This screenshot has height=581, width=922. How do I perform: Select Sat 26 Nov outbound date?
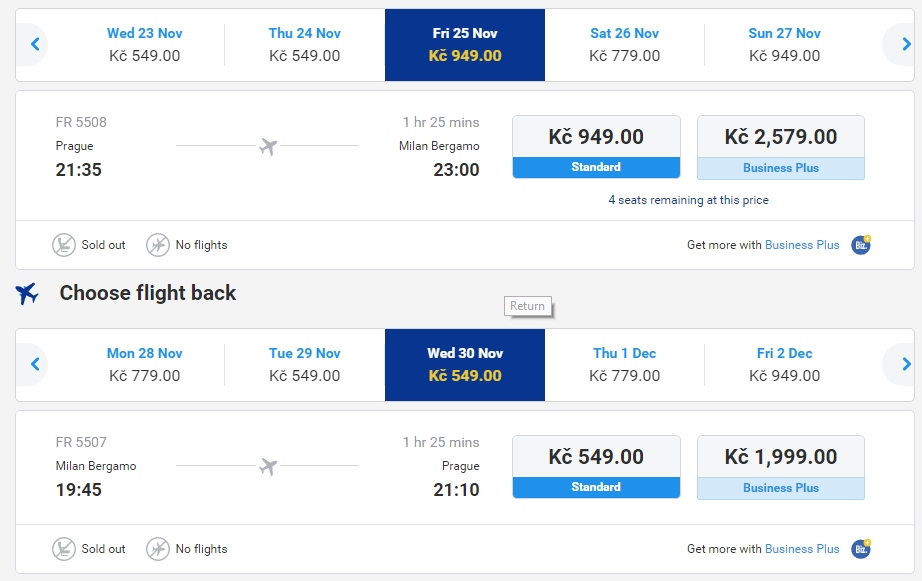(x=624, y=45)
